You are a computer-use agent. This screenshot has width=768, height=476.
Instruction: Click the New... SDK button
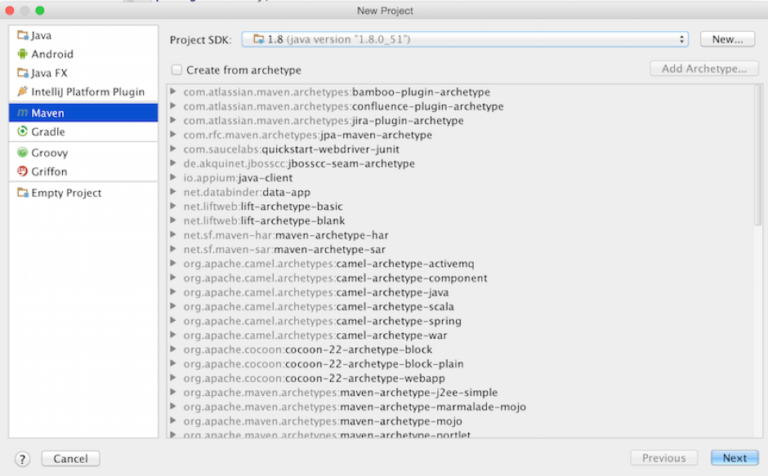pyautogui.click(x=727, y=39)
